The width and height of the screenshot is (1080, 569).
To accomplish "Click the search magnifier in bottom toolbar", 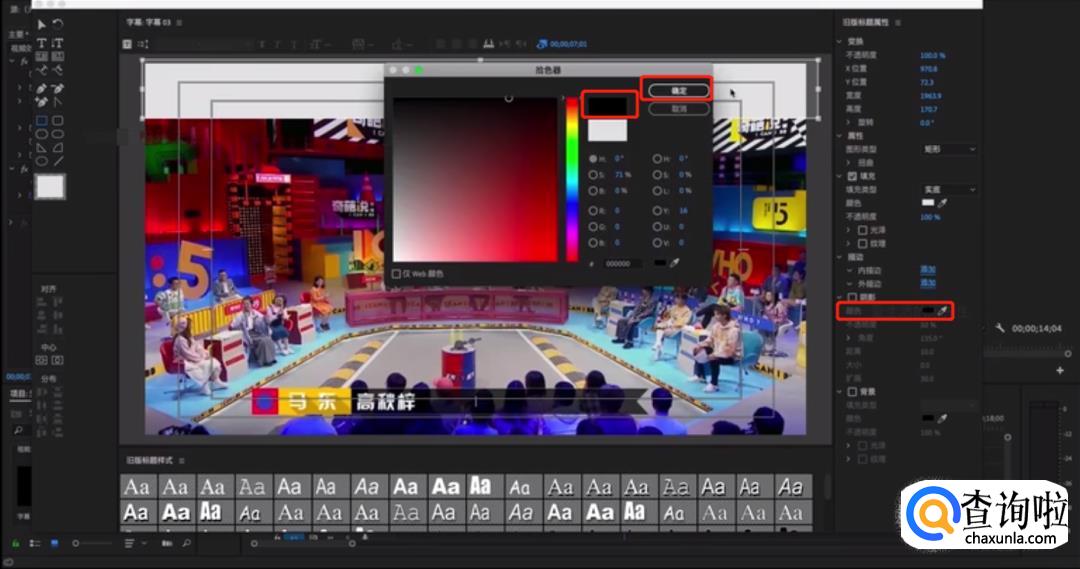I will coord(187,544).
